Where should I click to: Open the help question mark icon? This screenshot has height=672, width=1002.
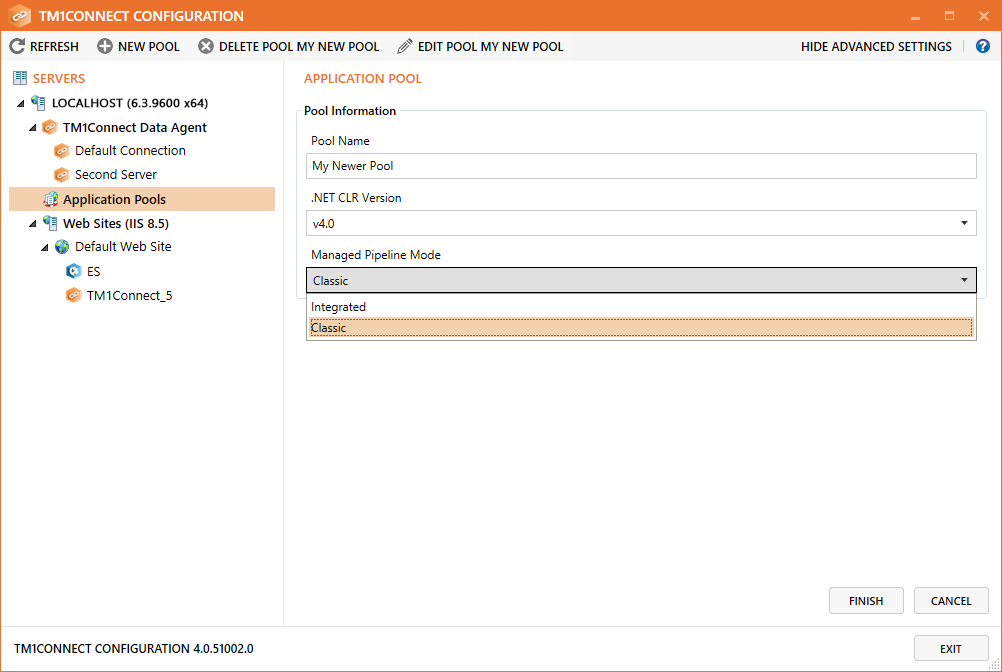coord(983,46)
